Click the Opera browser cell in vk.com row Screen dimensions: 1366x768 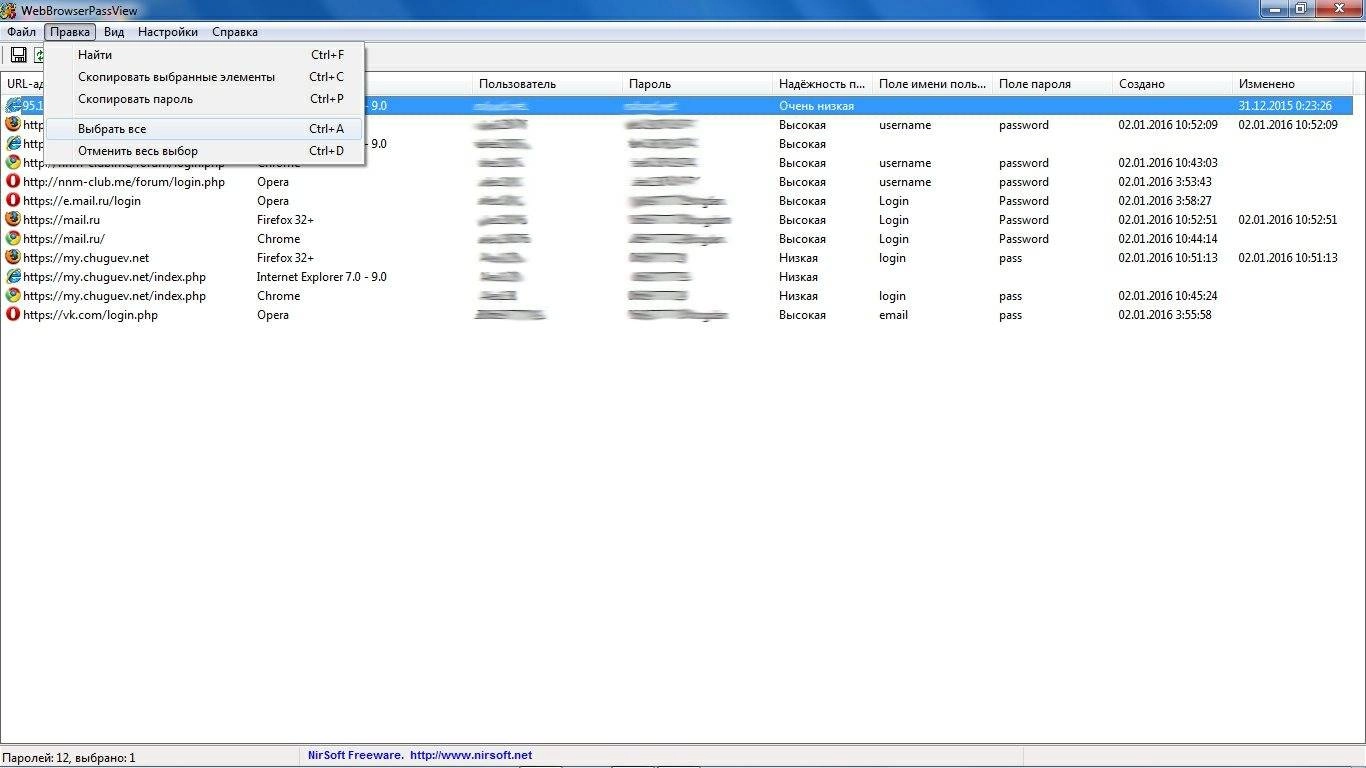(x=273, y=315)
